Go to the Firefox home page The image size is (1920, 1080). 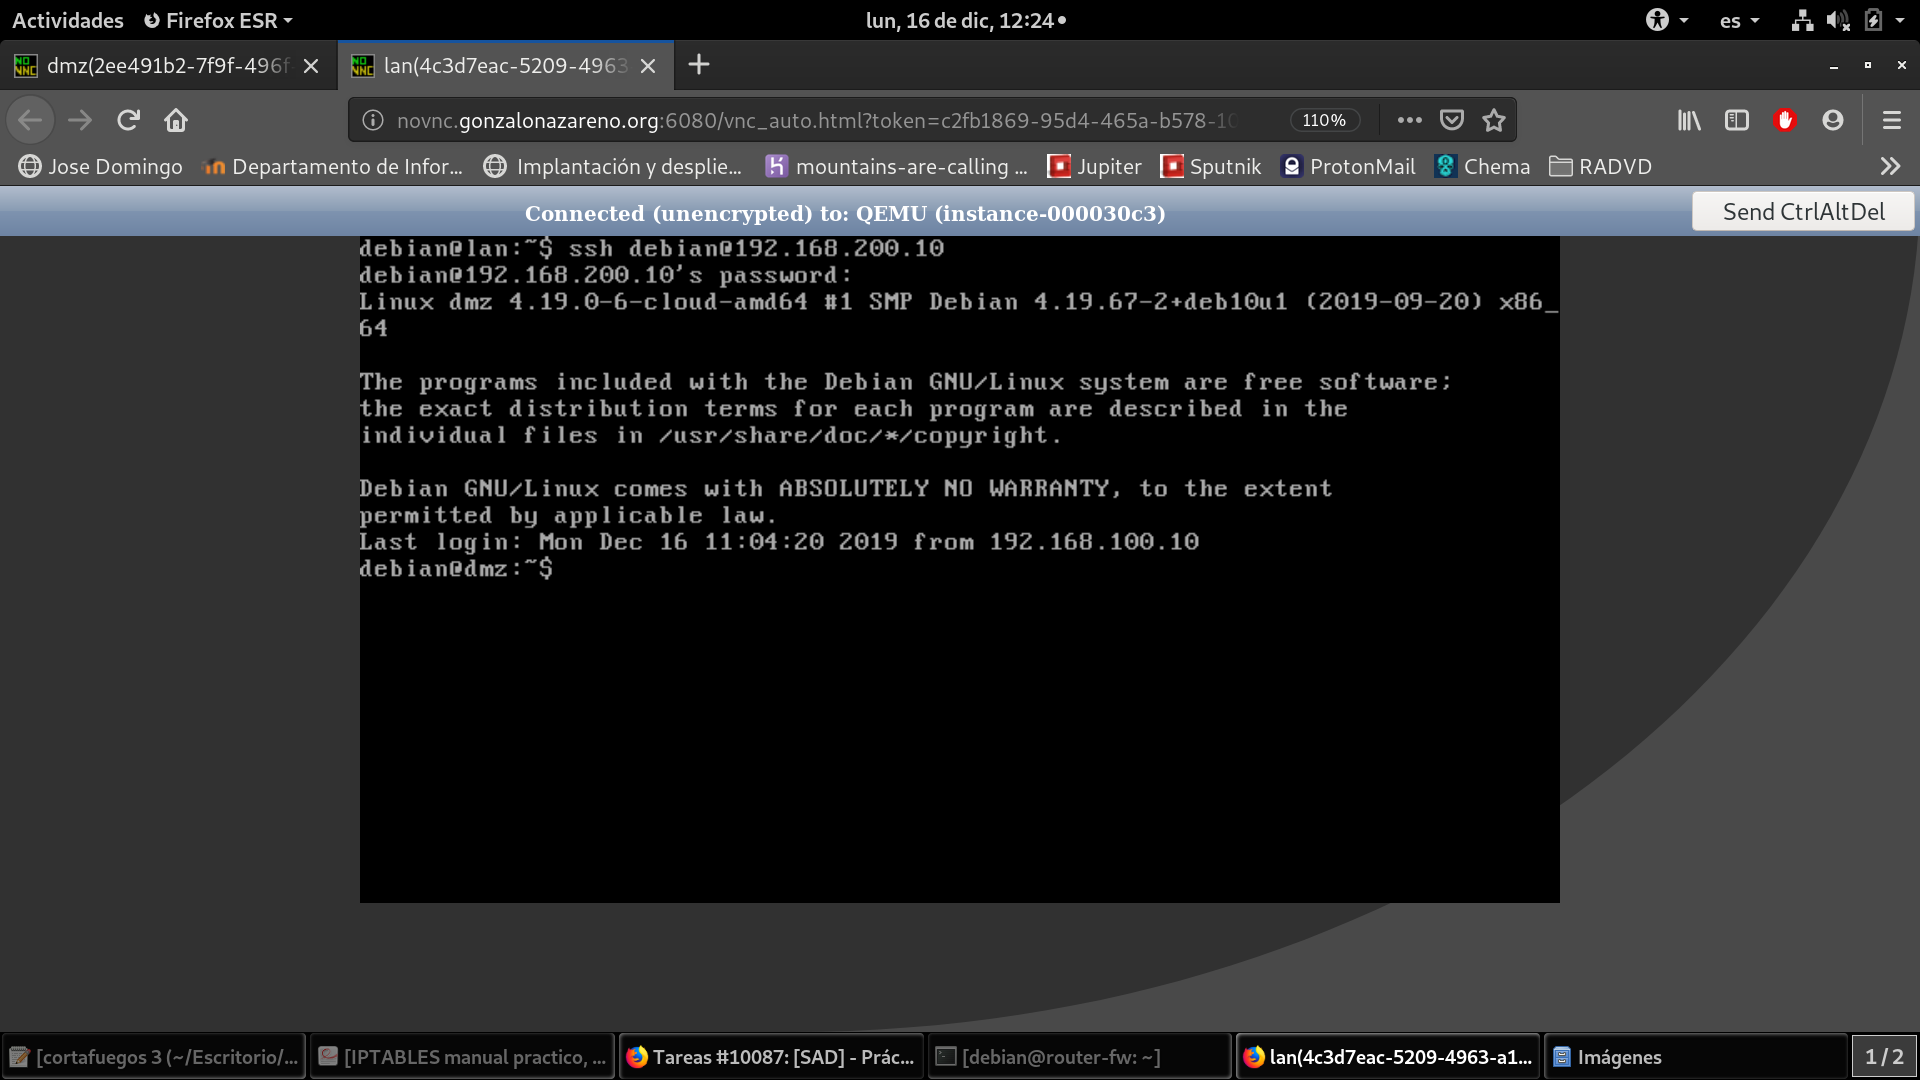[176, 120]
